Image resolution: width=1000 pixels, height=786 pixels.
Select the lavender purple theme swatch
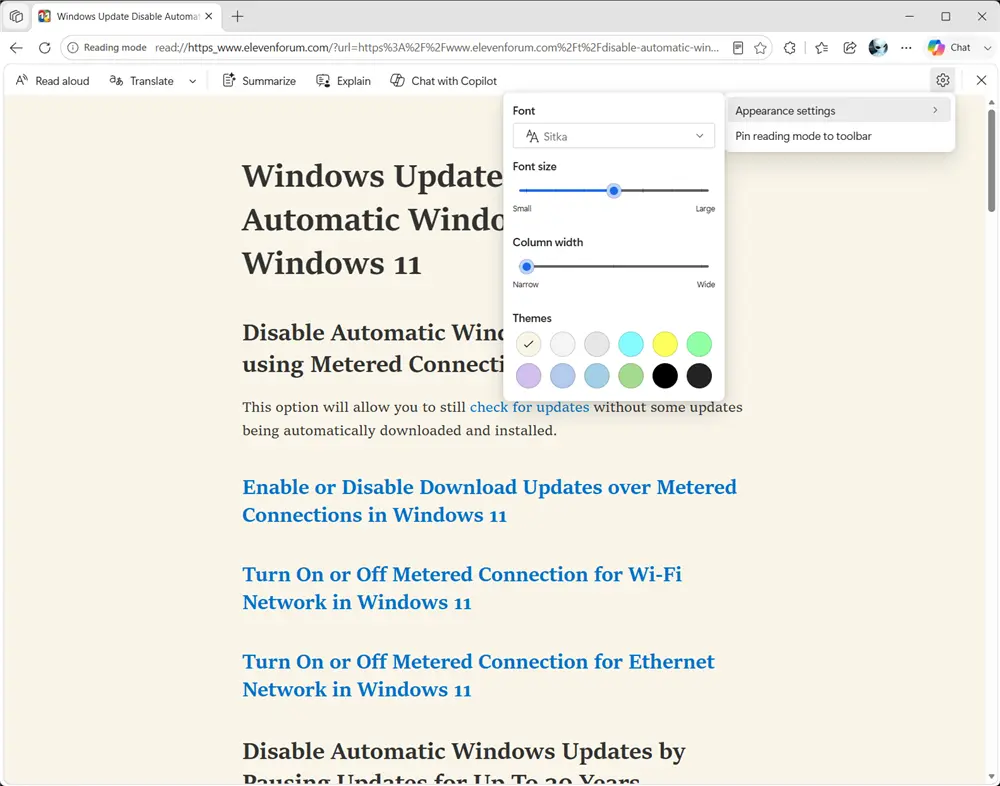[x=528, y=376]
